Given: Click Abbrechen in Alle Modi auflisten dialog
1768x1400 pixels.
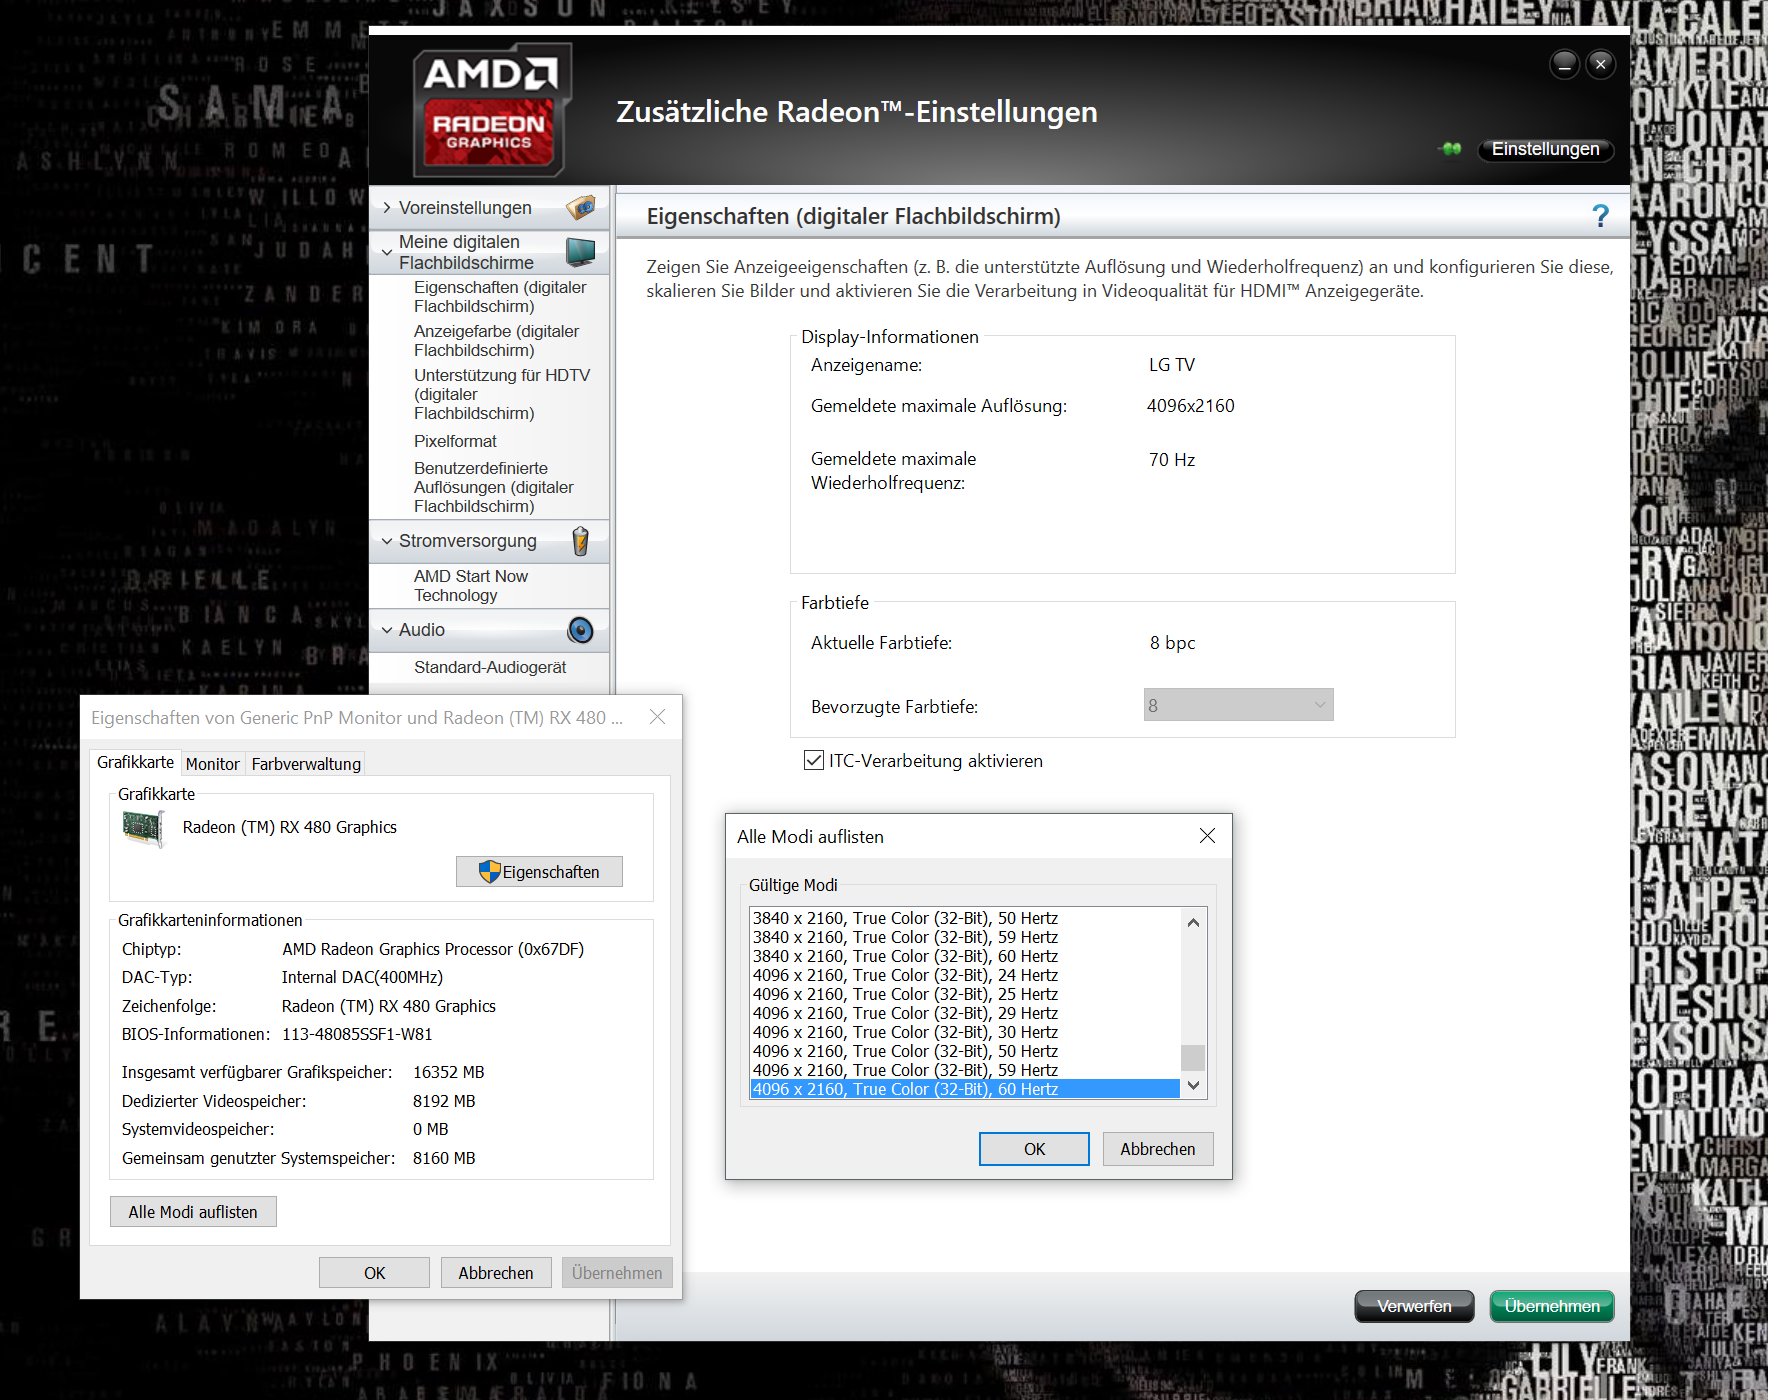Looking at the screenshot, I should 1158,1149.
